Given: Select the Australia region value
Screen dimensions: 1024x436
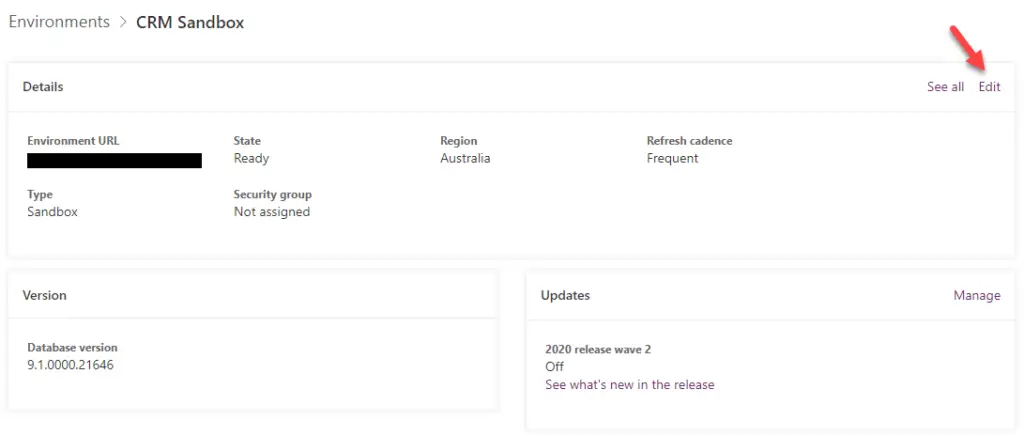Looking at the screenshot, I should coord(465,159).
